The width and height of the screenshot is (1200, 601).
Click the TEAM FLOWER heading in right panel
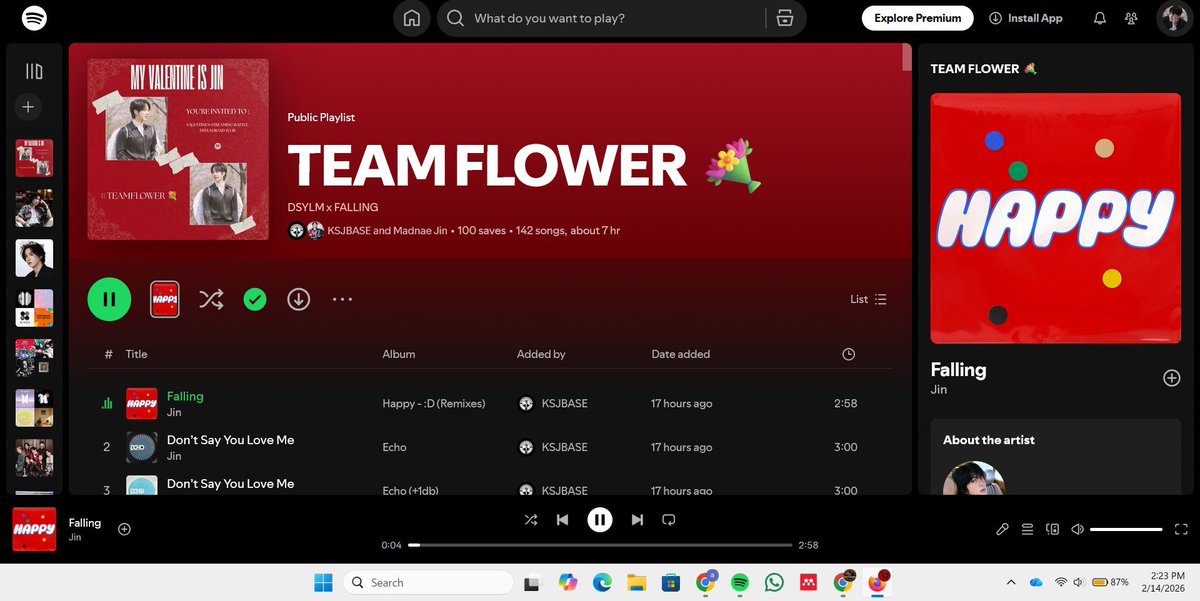(985, 69)
